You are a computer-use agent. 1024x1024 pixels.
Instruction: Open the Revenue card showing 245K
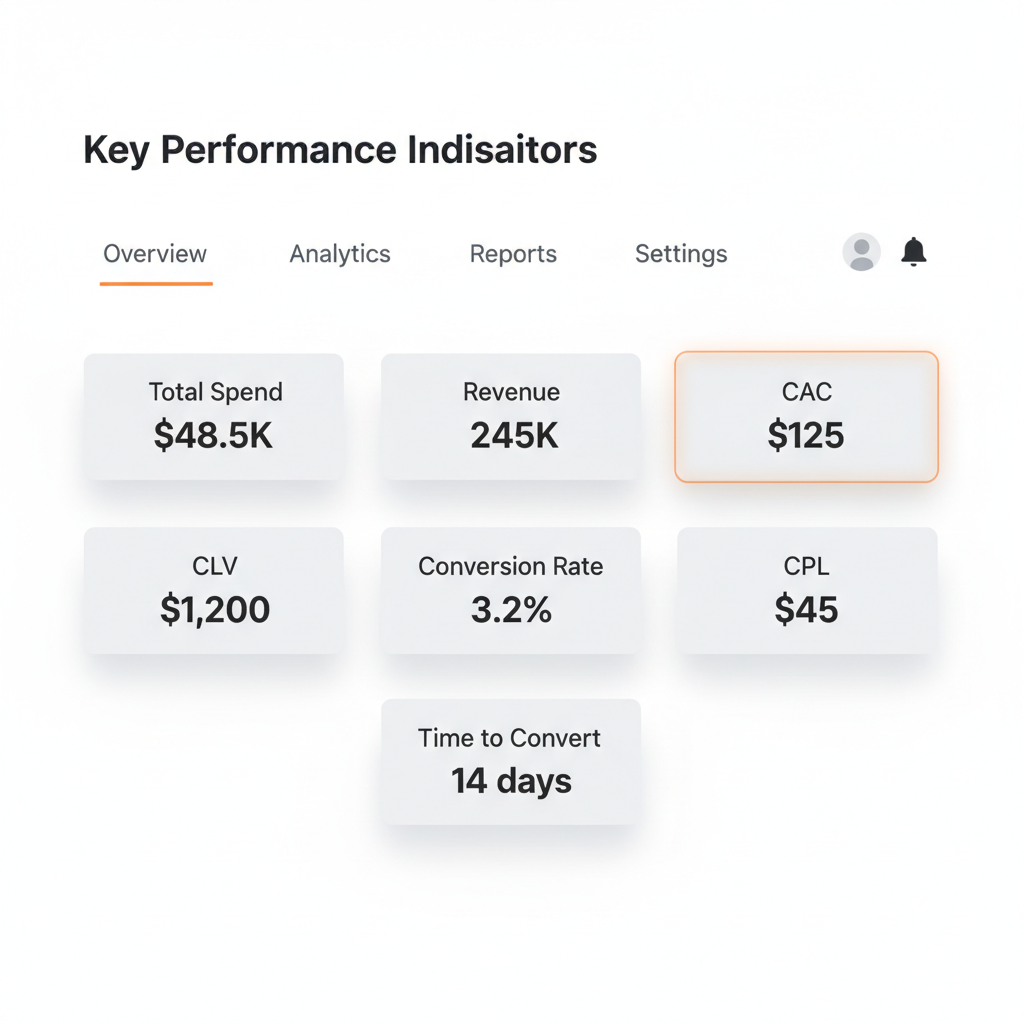511,416
